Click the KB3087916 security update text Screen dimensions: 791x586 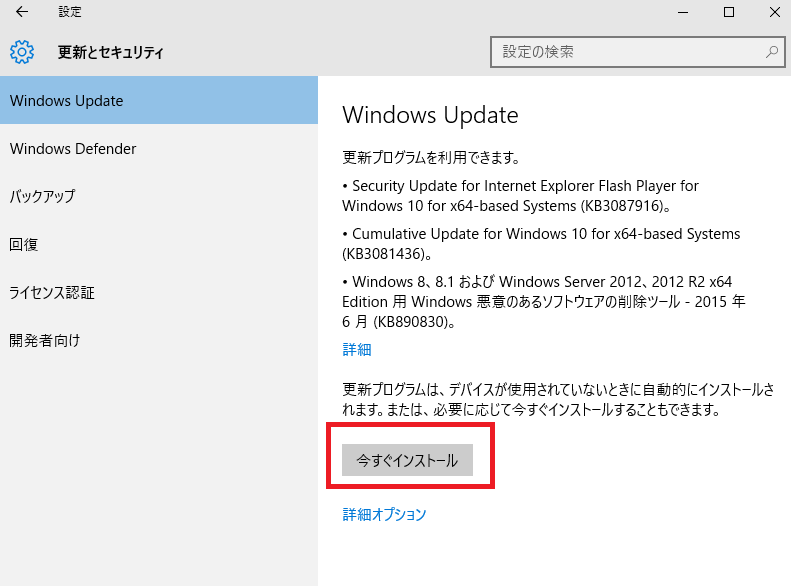click(521, 196)
